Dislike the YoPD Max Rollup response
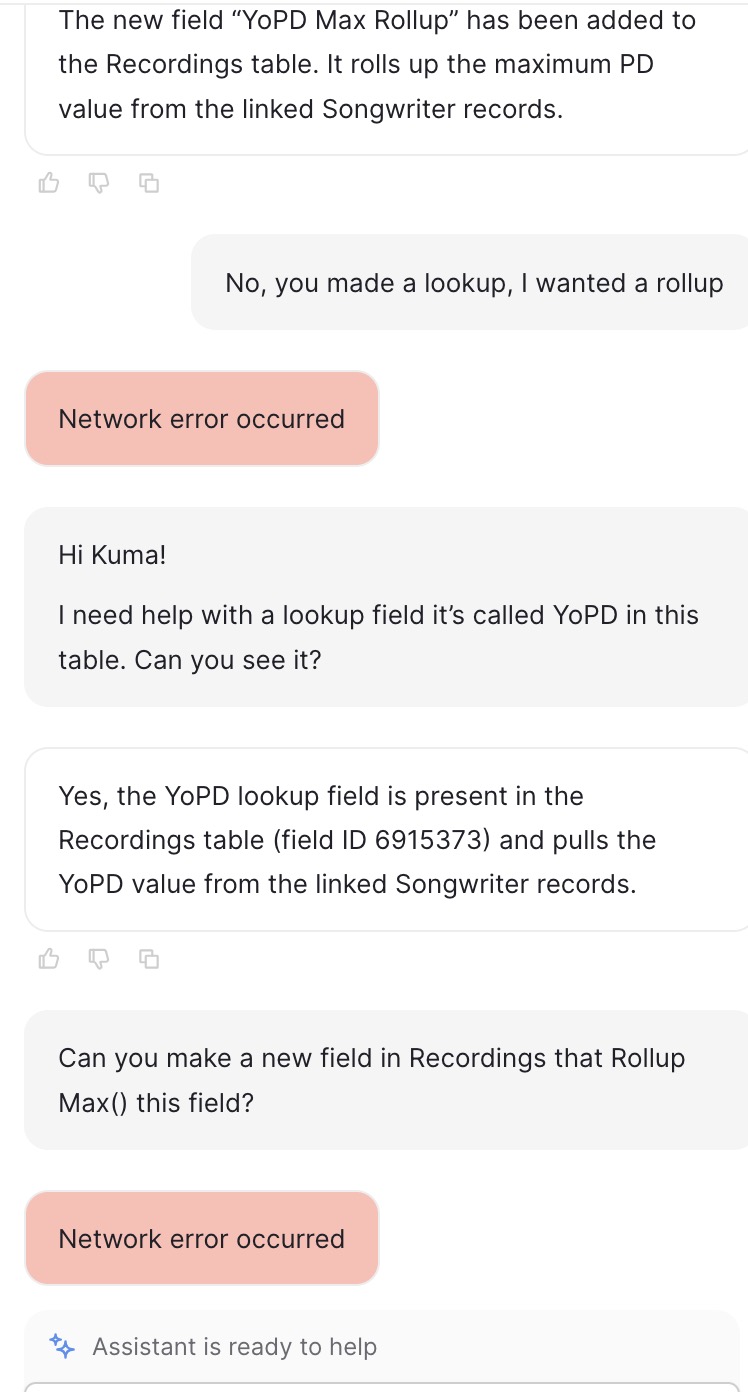The width and height of the screenshot is (748, 1392). click(x=98, y=183)
